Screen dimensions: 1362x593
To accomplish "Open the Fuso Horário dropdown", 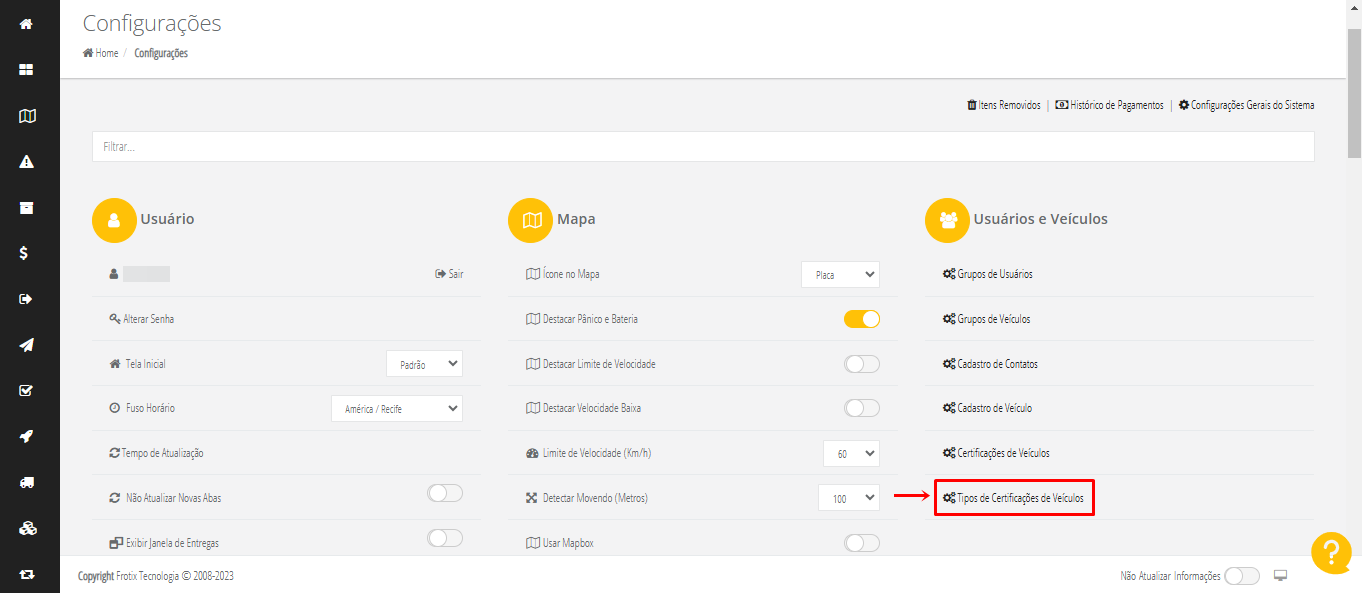I will coord(397,408).
